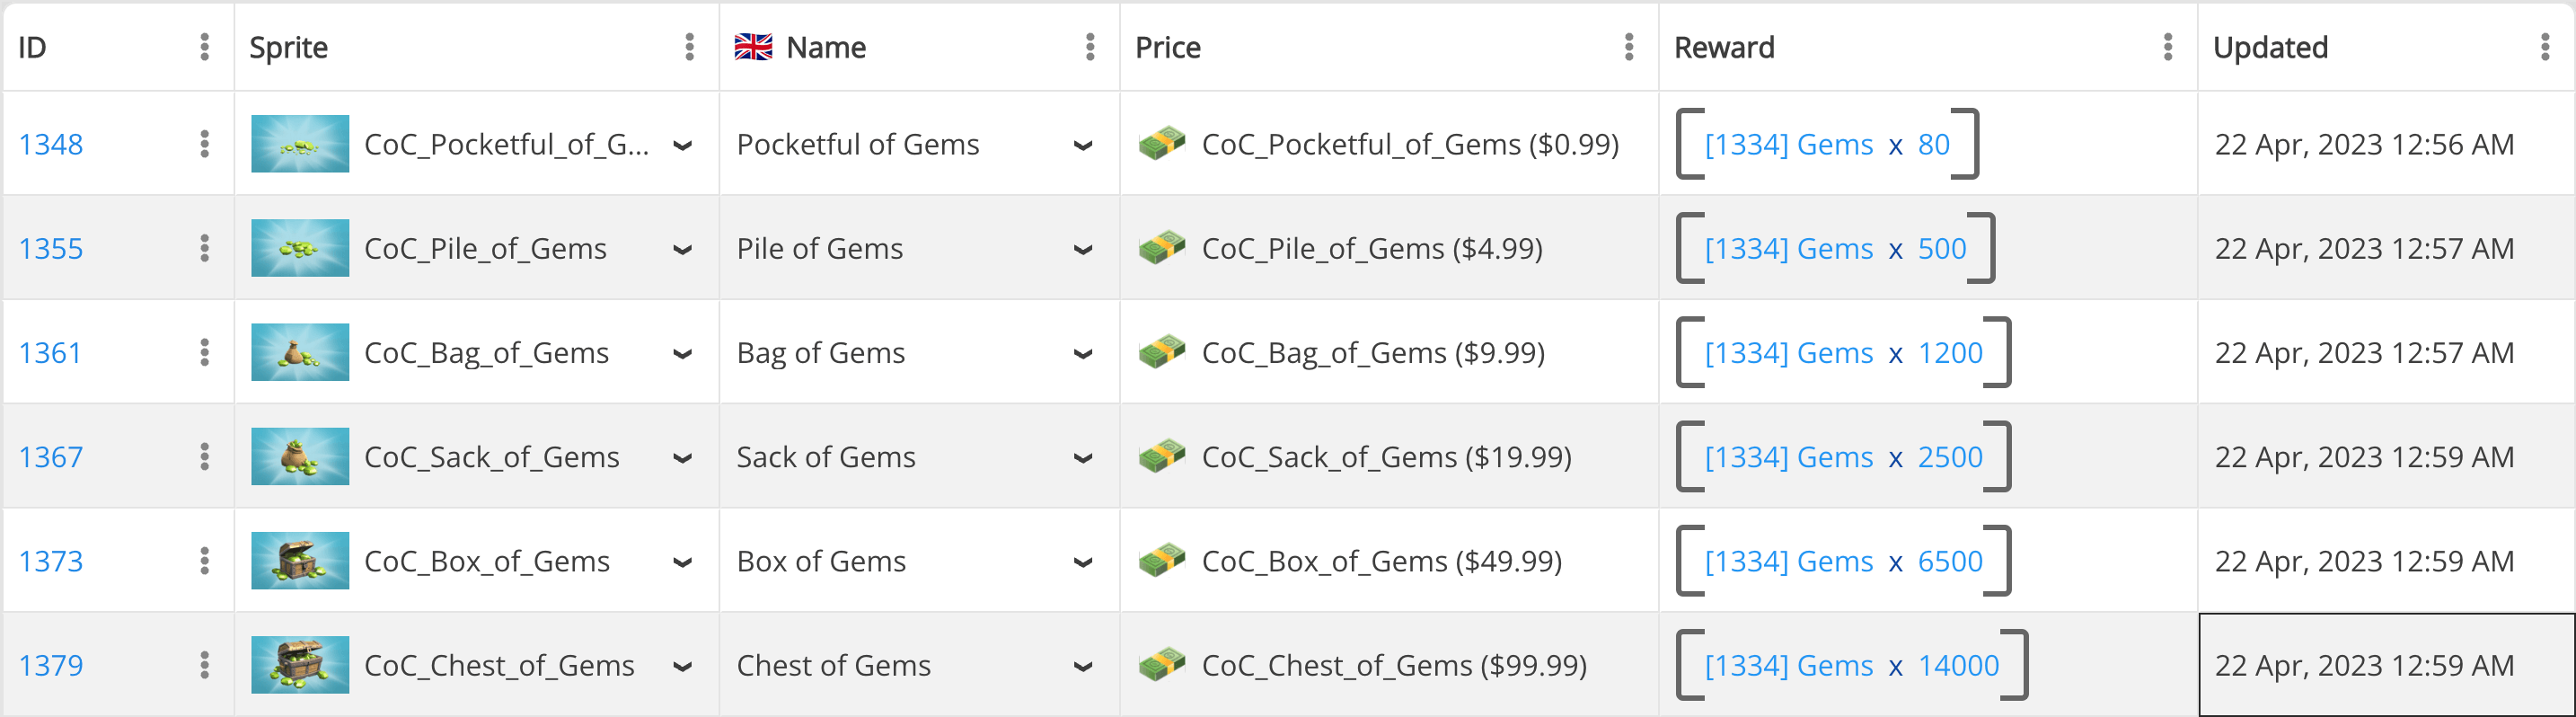Sort by the Updated column header

2270,47
